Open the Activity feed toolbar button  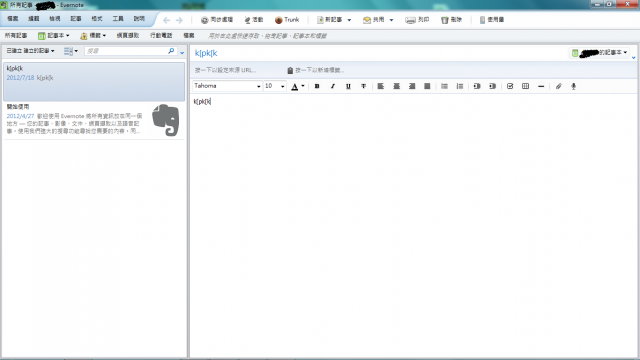tap(253, 20)
